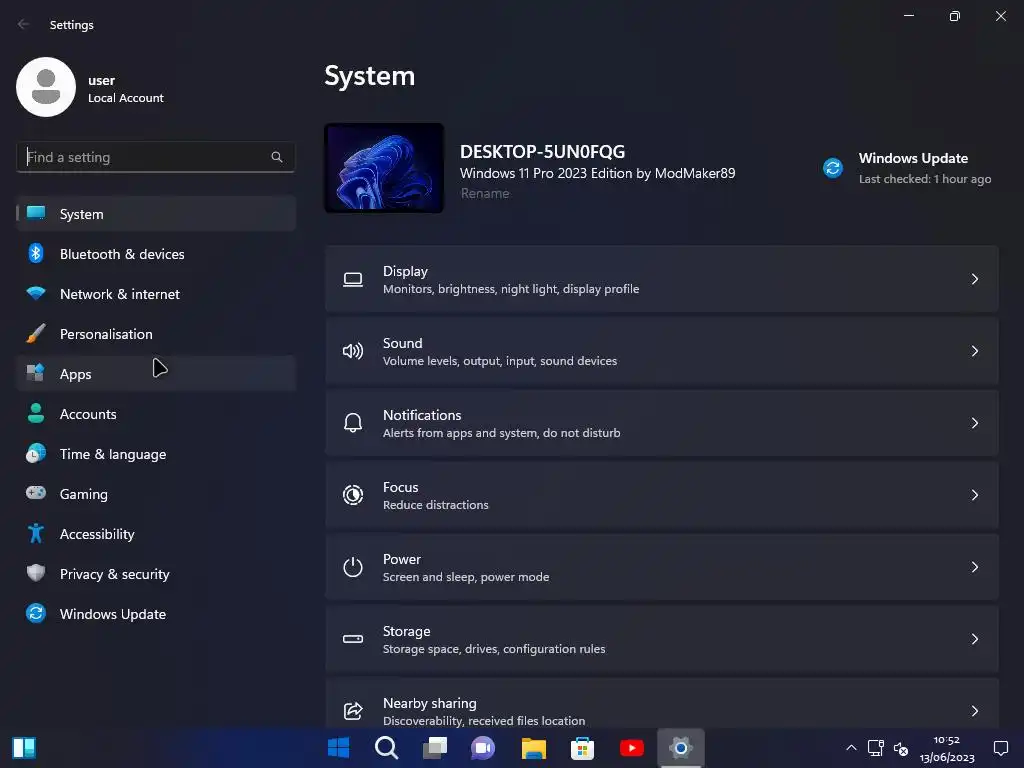Image resolution: width=1024 pixels, height=768 pixels.
Task: Click the DESKTOP-5UN0FQG computer name
Action: tap(543, 152)
